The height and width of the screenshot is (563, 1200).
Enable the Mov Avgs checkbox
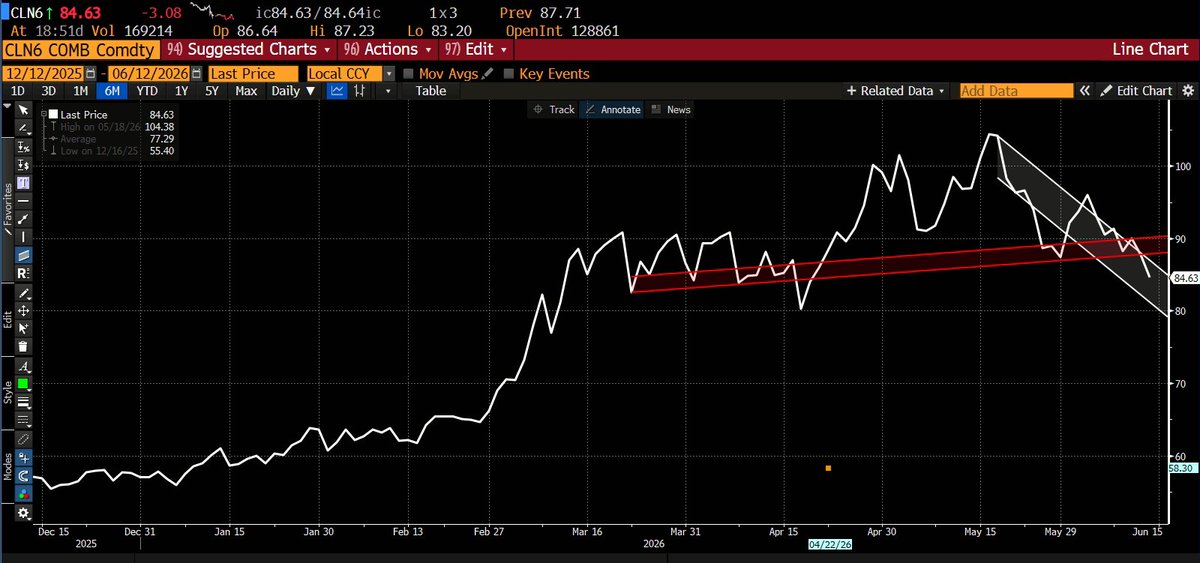click(408, 73)
